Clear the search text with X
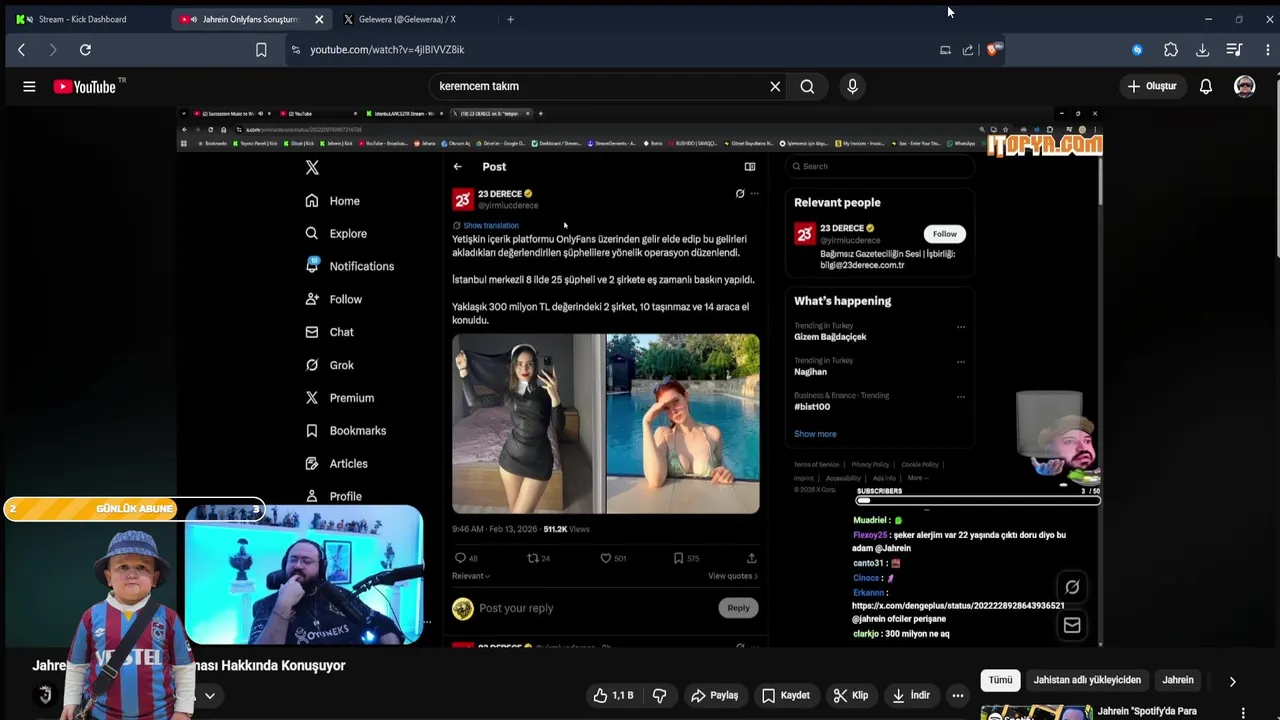 [x=775, y=87]
